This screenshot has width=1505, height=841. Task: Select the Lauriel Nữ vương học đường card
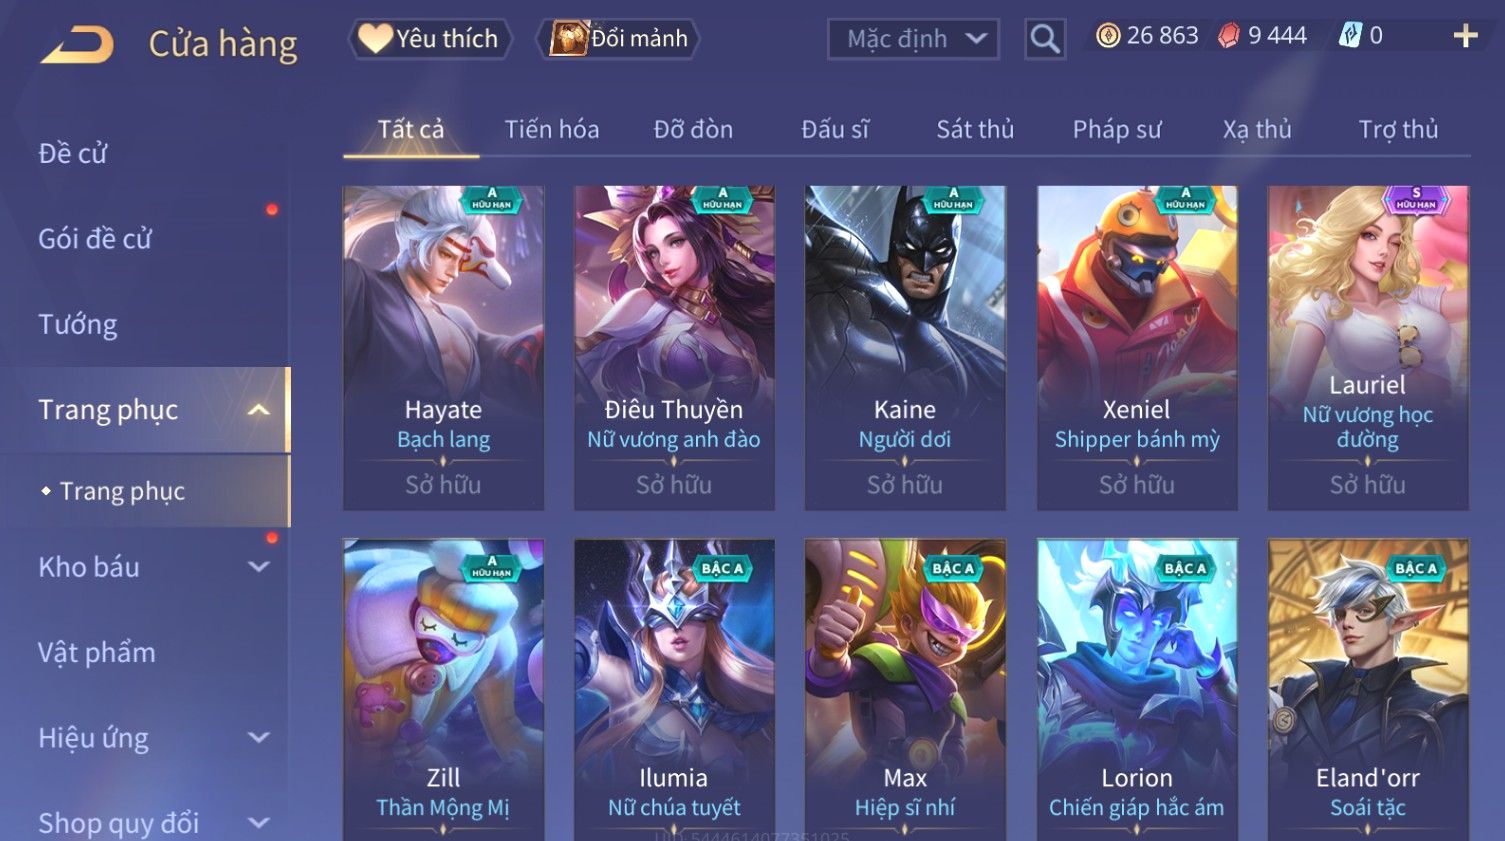[x=1368, y=348]
